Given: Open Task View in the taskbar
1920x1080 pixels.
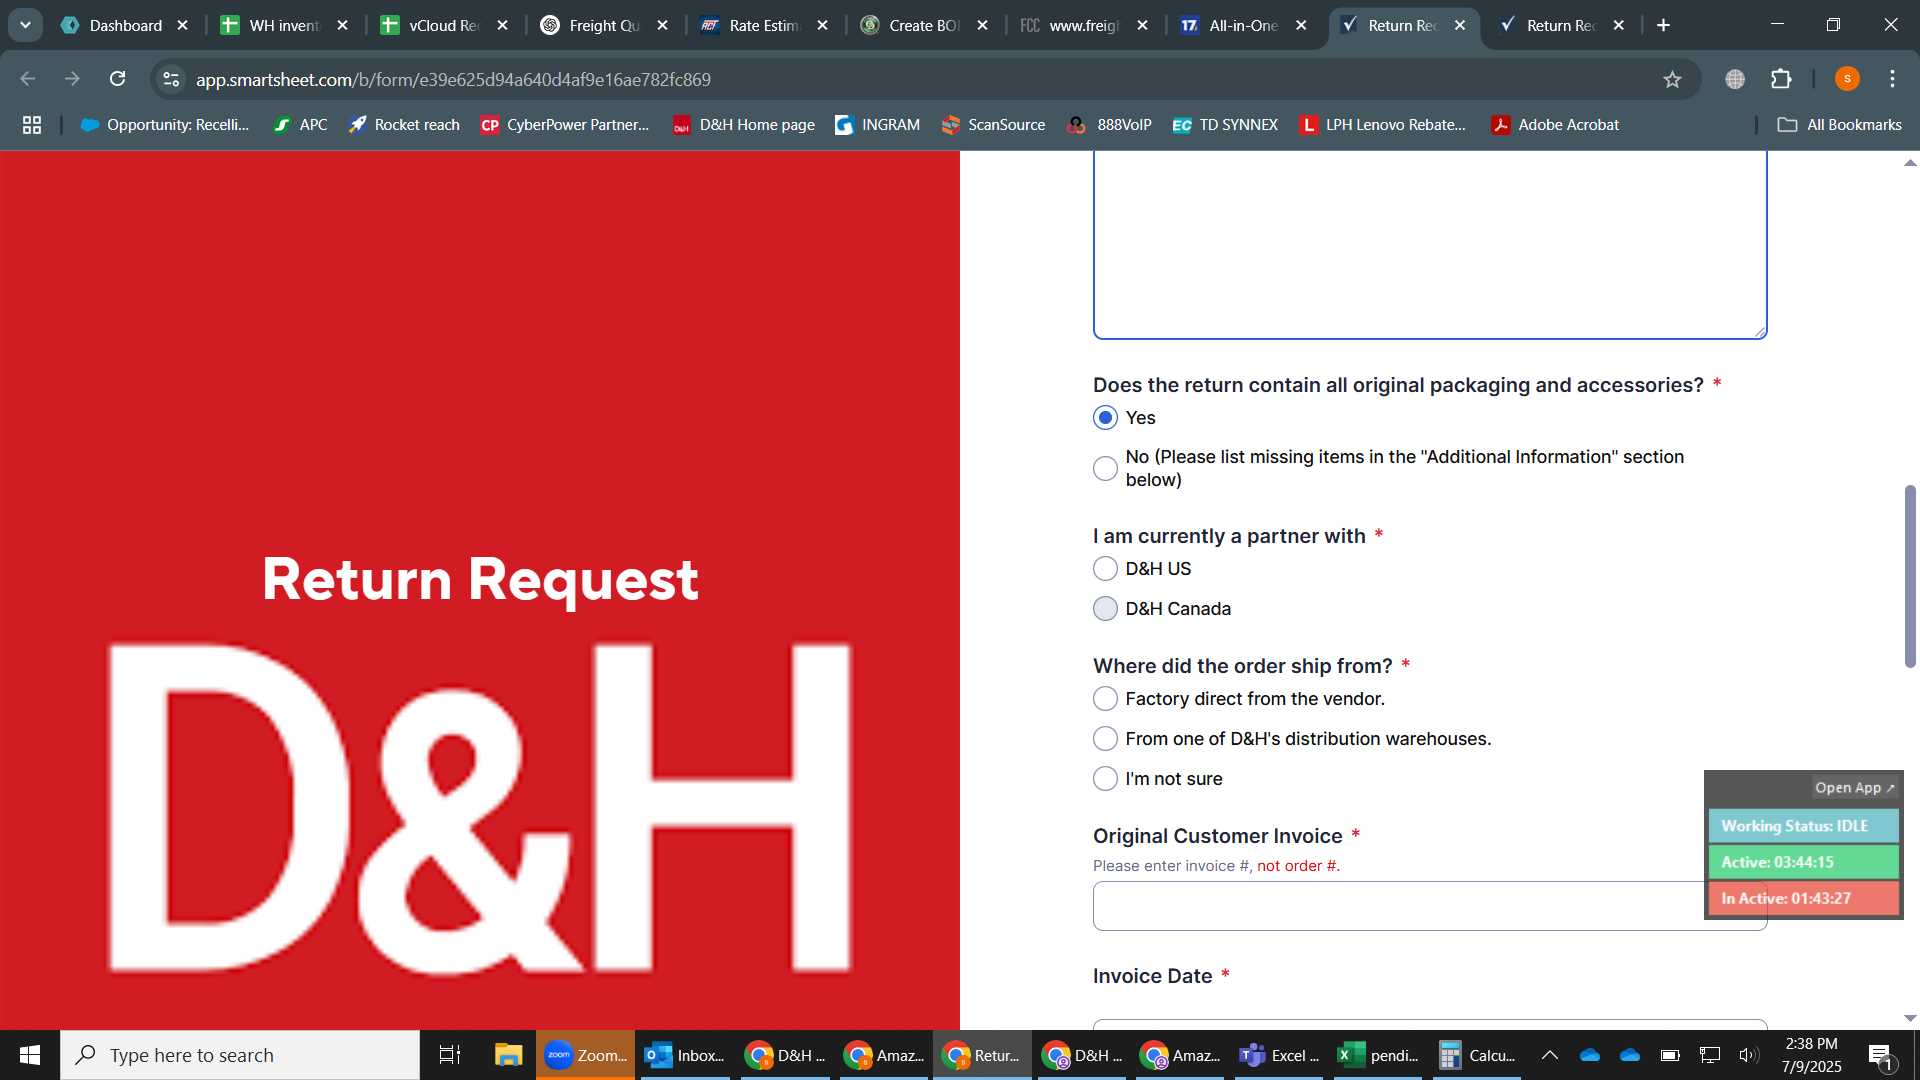Looking at the screenshot, I should 450,1055.
